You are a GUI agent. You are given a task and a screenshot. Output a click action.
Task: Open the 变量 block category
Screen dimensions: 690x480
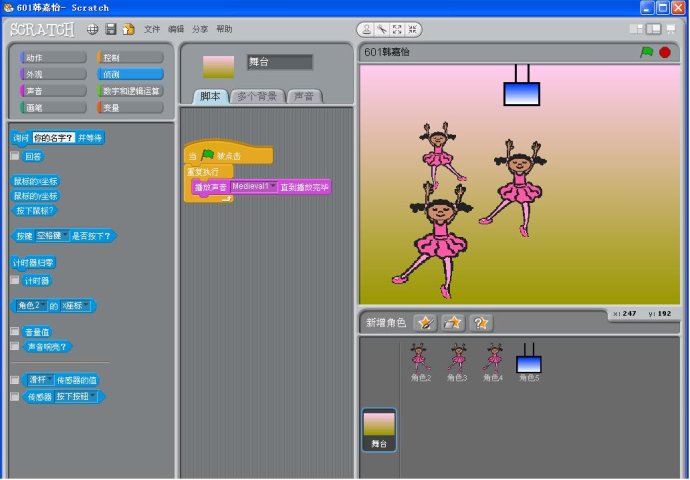tap(130, 107)
